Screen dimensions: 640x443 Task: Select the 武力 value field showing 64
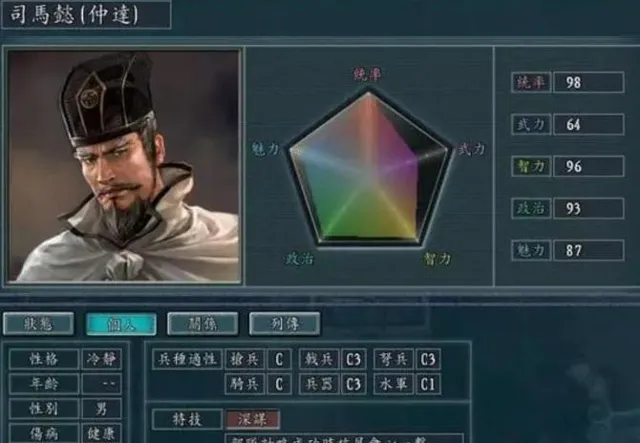589,125
